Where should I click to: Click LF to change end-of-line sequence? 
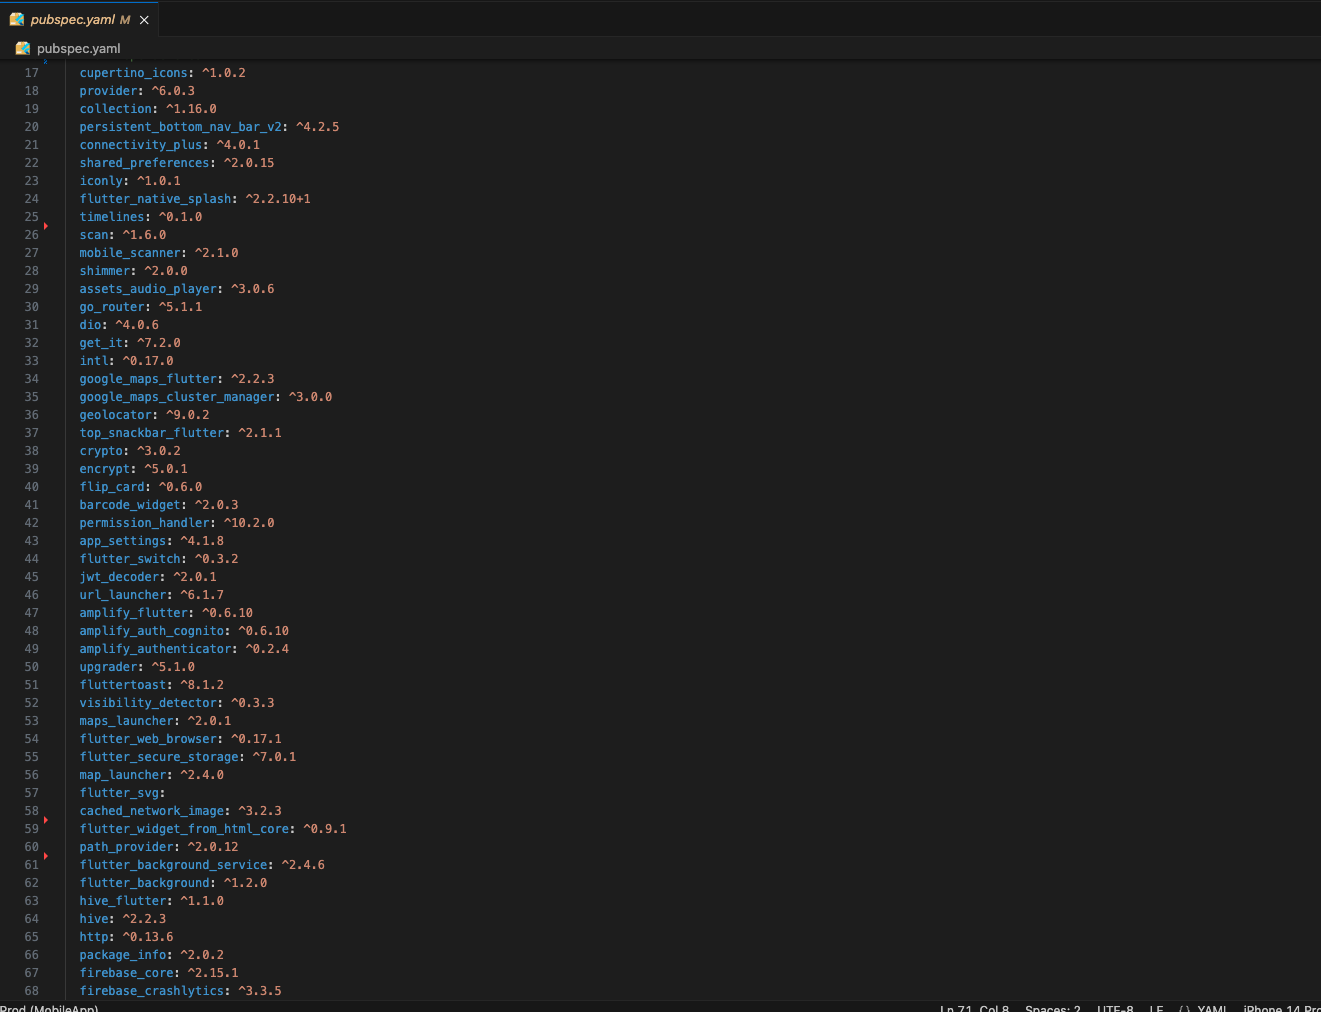click(1155, 1008)
